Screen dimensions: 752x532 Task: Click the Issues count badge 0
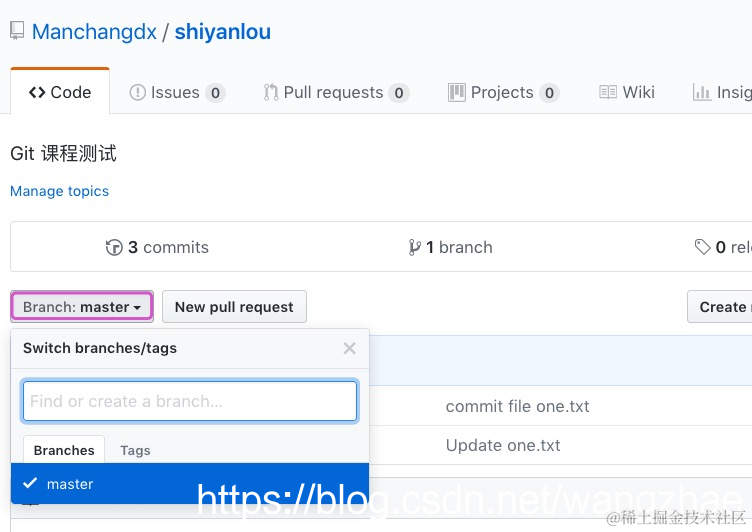tap(215, 93)
